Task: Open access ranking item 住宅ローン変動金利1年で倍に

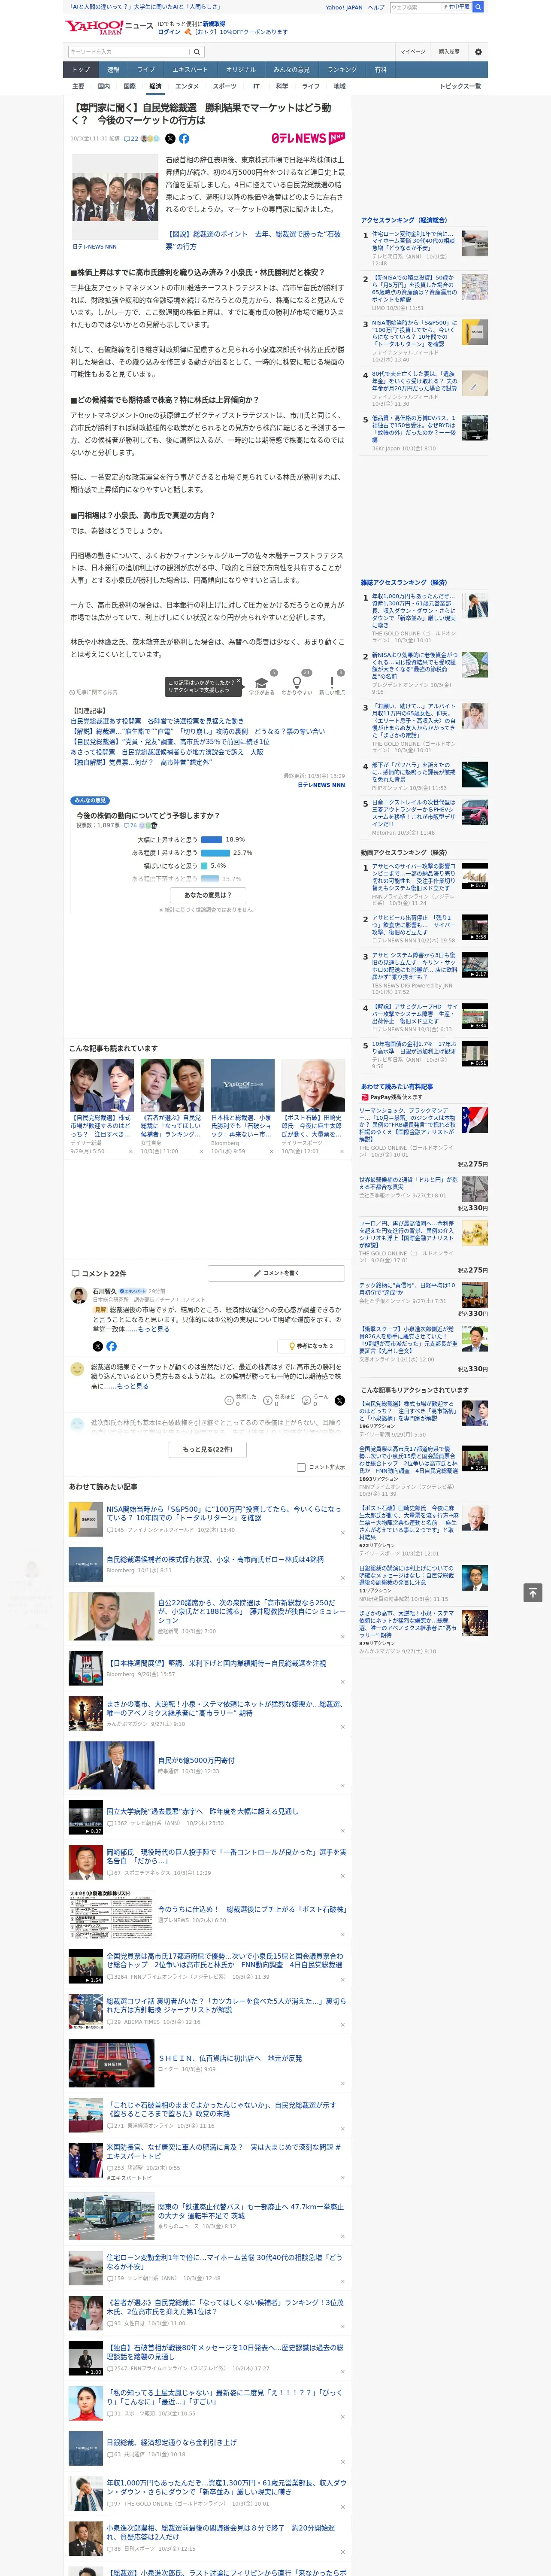Action: click(x=413, y=241)
